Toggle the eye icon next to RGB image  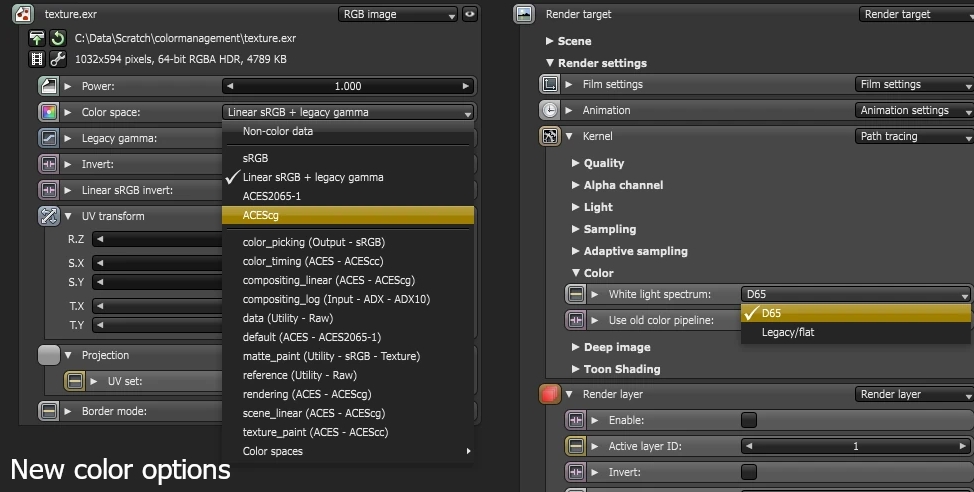click(469, 15)
